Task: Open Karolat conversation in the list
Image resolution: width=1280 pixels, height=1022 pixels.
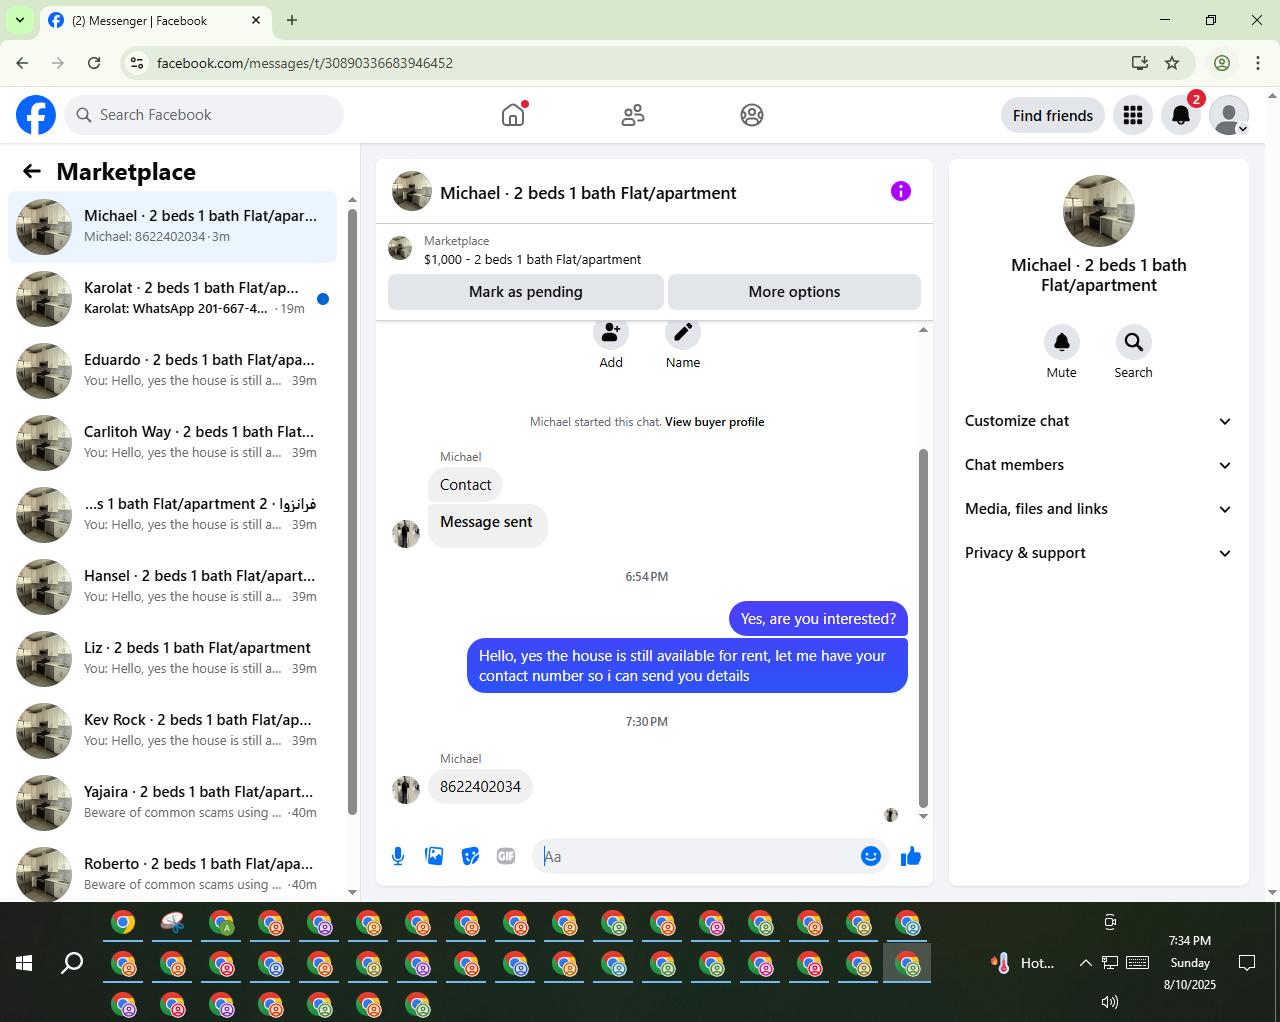Action: pos(172,299)
